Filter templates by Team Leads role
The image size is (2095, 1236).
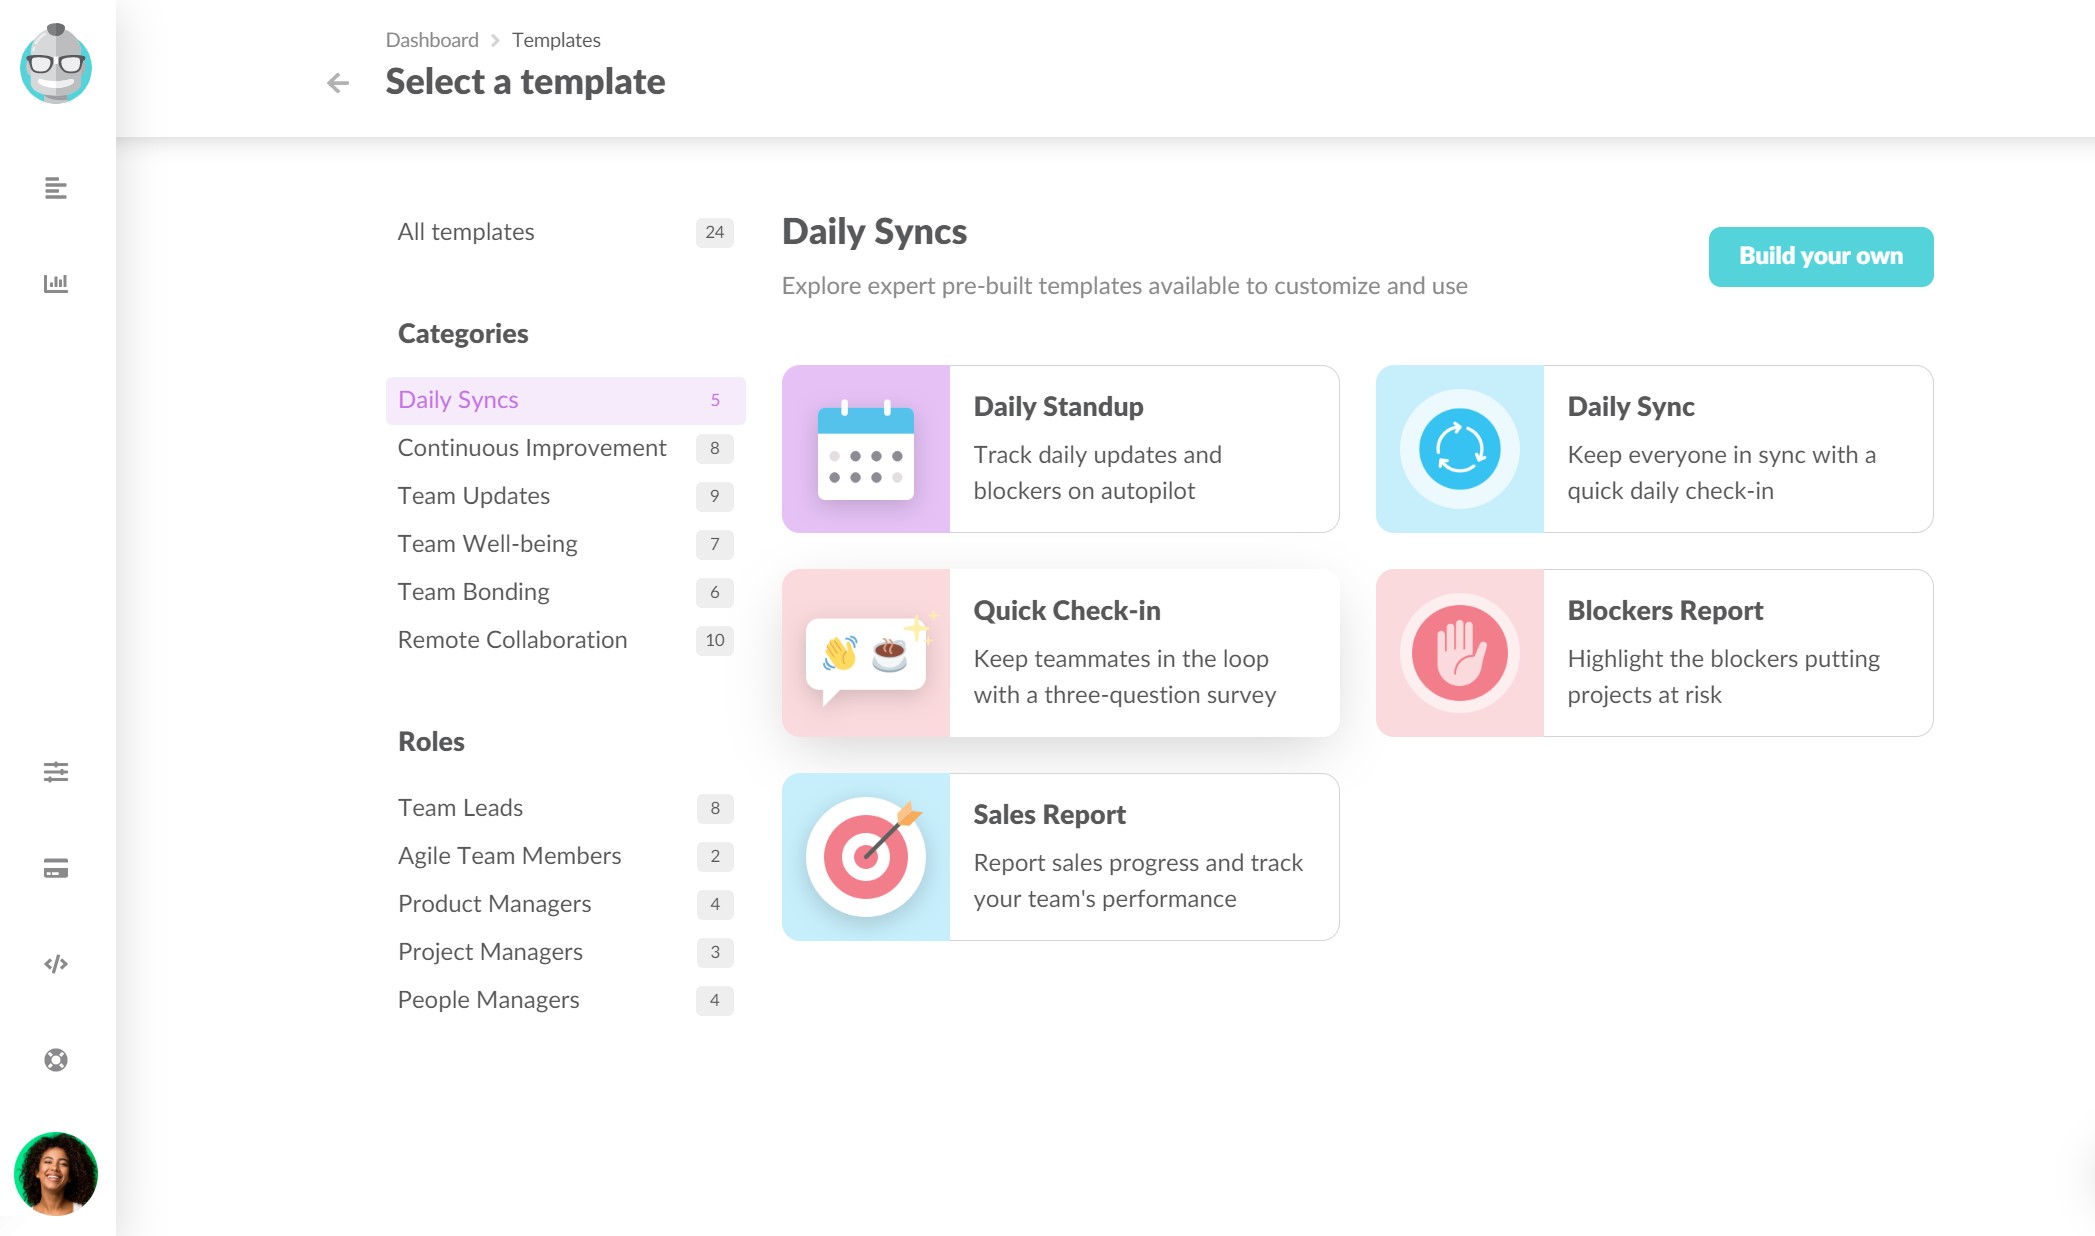[460, 807]
